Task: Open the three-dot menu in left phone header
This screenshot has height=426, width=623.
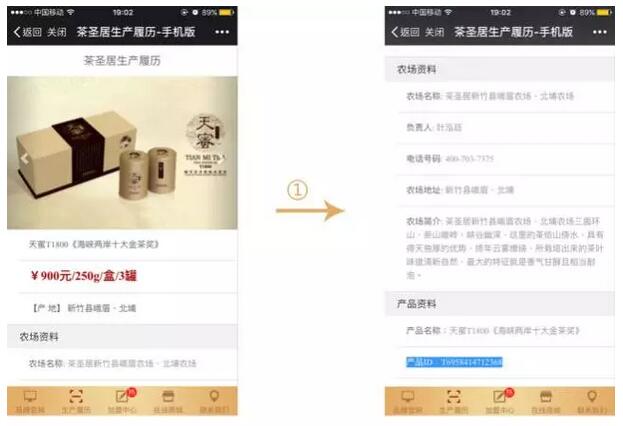Action: (x=222, y=32)
